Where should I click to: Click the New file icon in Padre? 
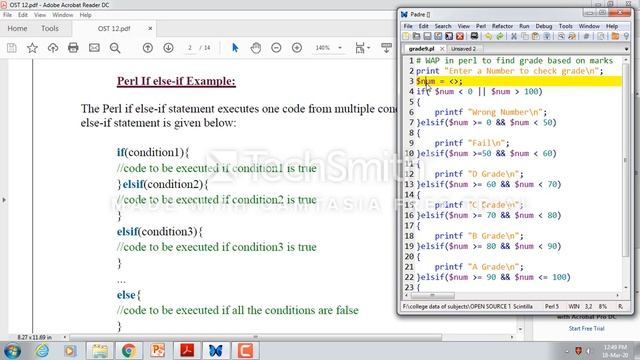406,36
